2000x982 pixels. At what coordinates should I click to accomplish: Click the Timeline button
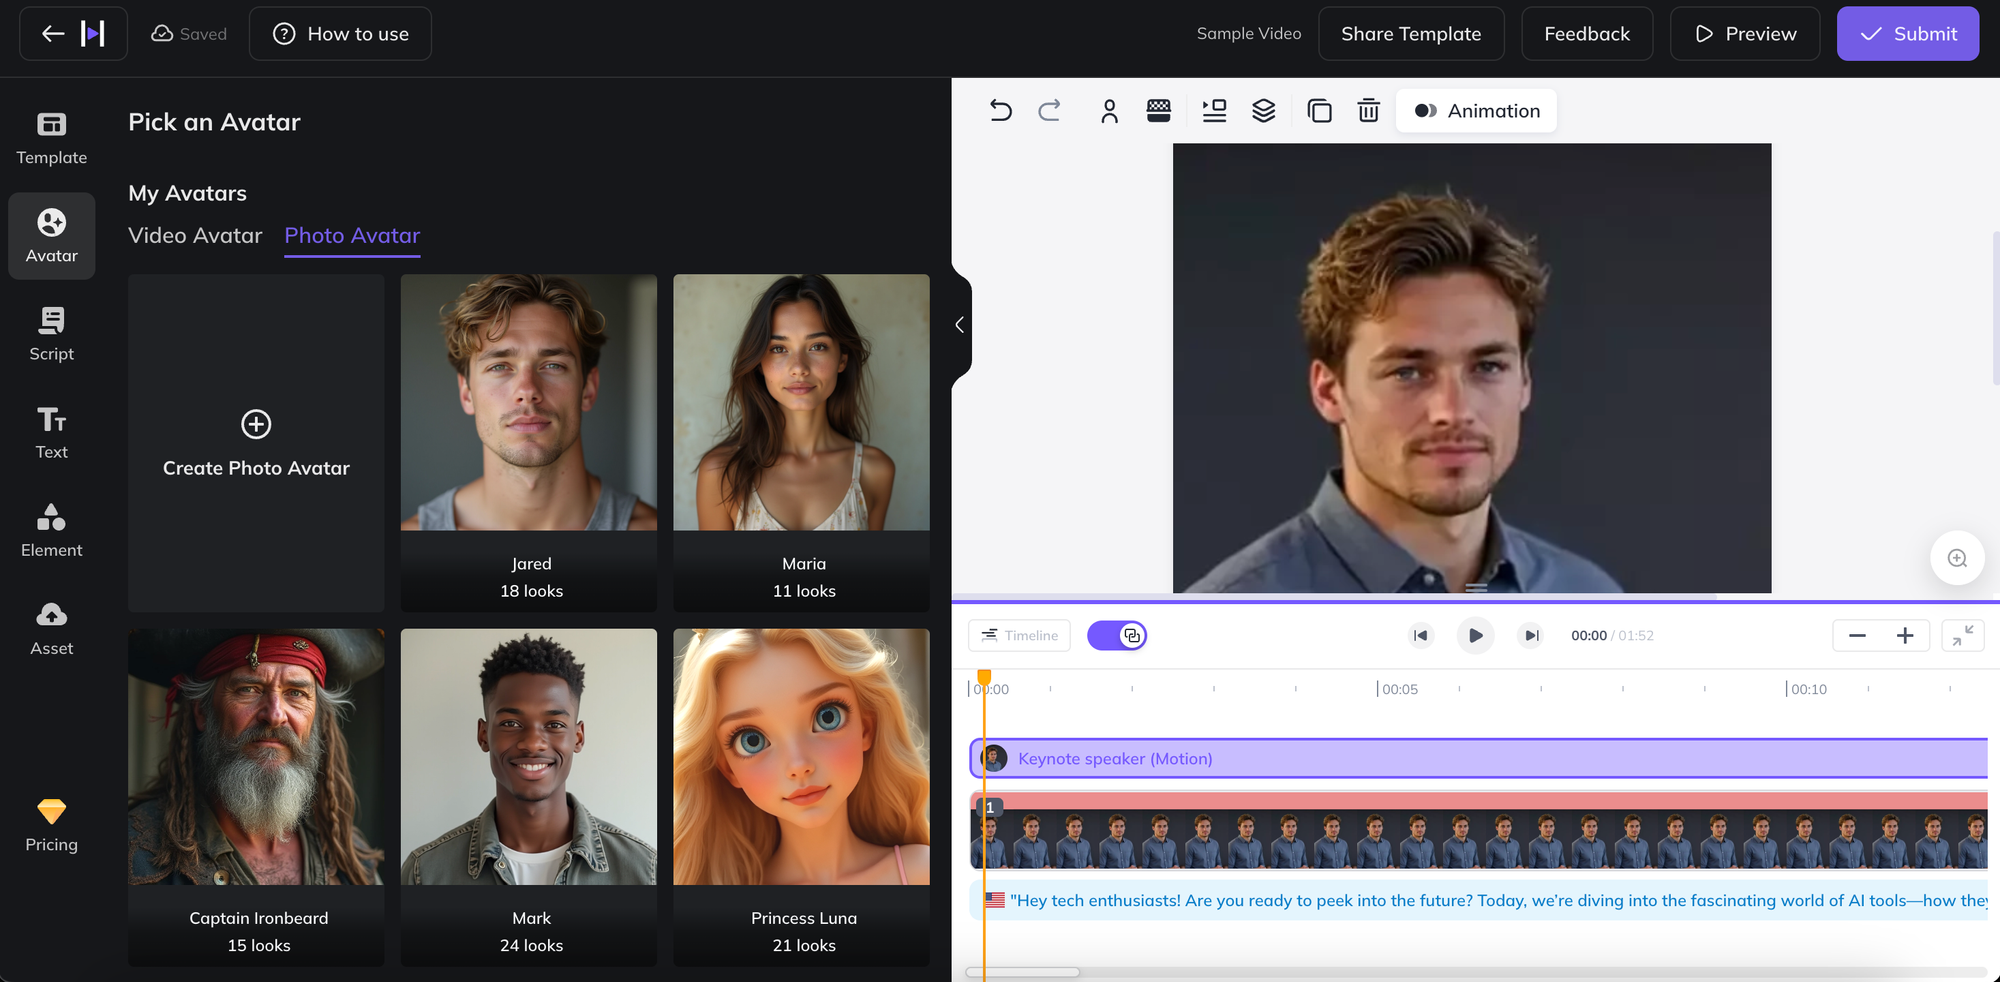[x=1019, y=636]
